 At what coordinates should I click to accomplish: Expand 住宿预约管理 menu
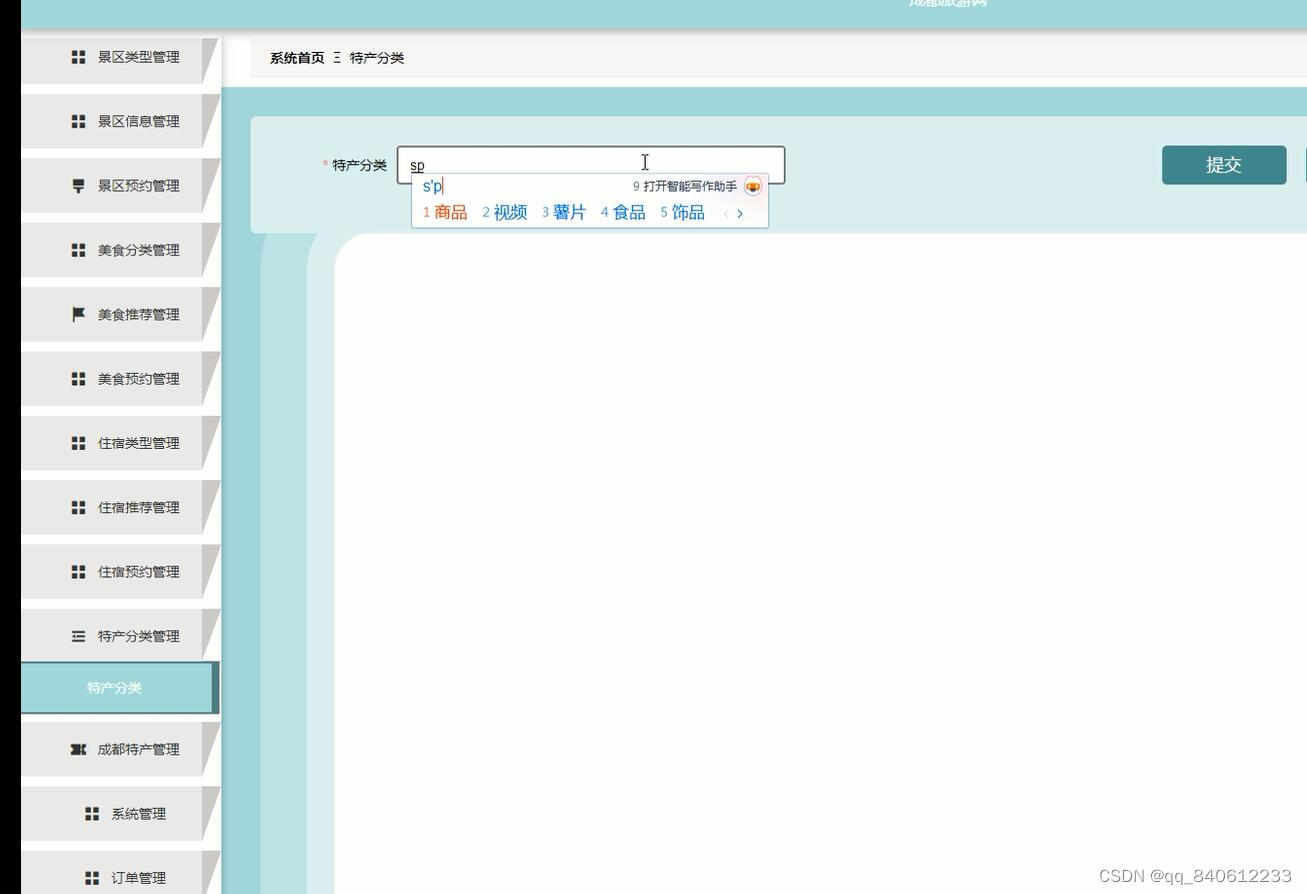pyautogui.click(x=120, y=572)
